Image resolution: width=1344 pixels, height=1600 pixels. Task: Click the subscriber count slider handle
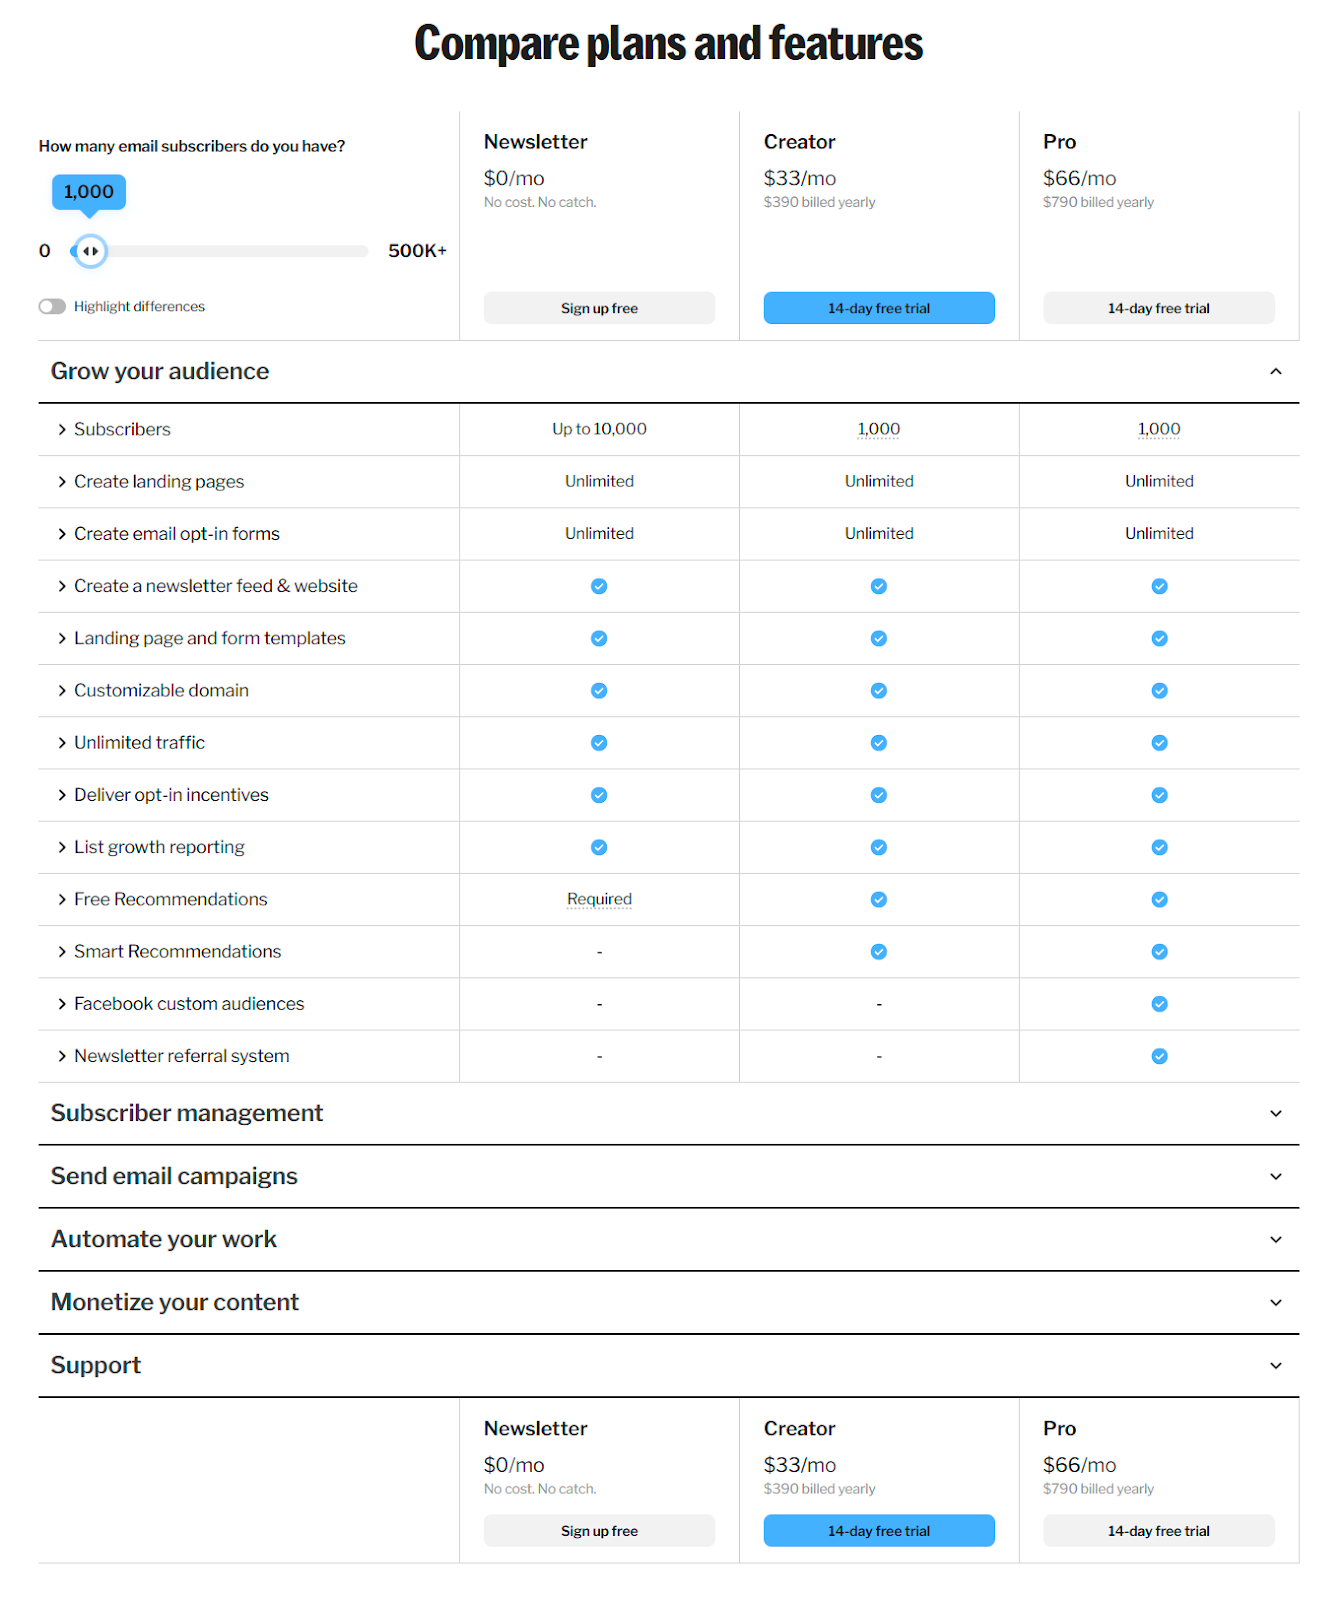(x=90, y=251)
